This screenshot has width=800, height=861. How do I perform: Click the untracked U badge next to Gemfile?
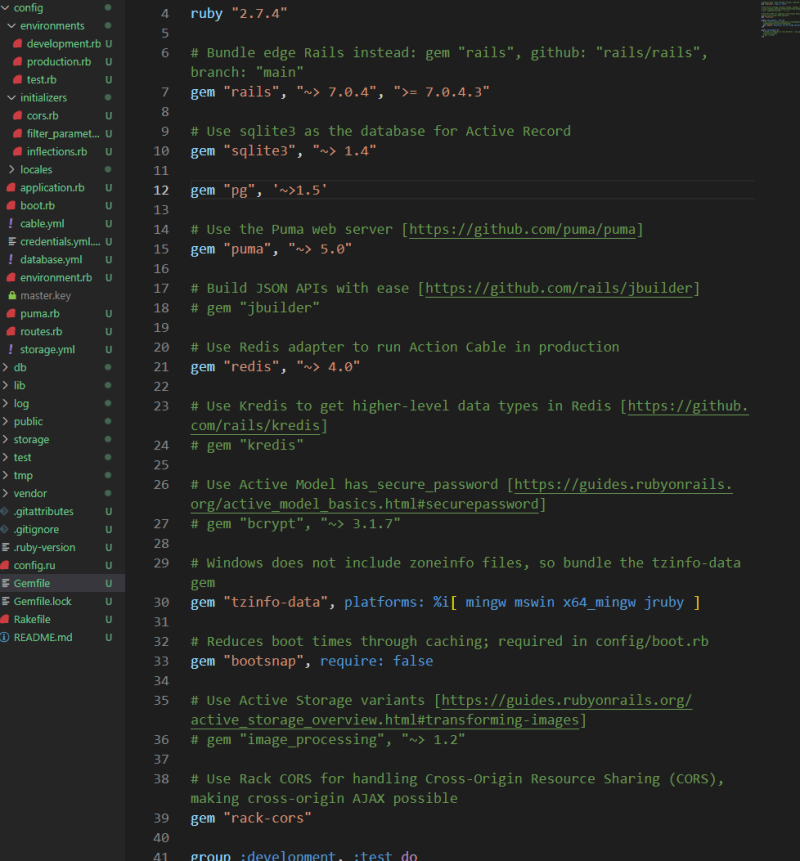[109, 583]
